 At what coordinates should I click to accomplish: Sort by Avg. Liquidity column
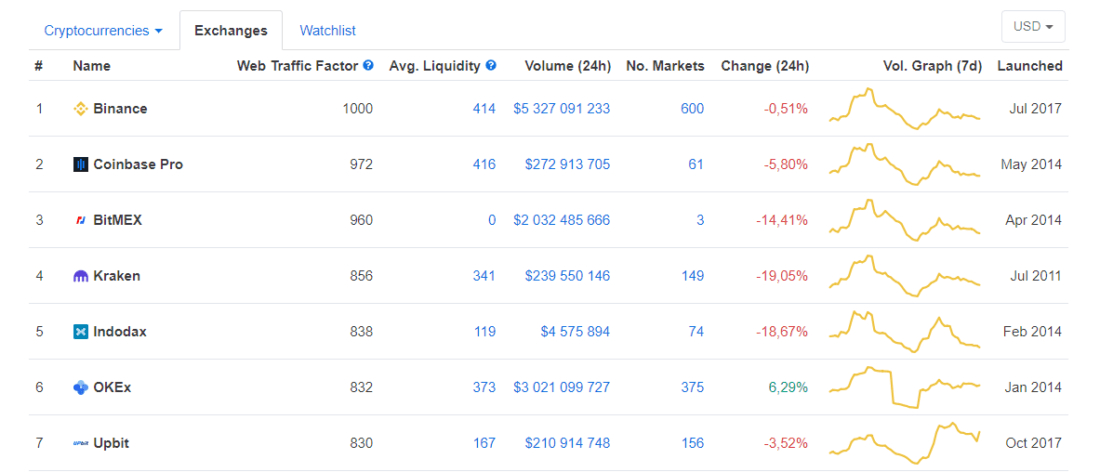click(x=434, y=66)
